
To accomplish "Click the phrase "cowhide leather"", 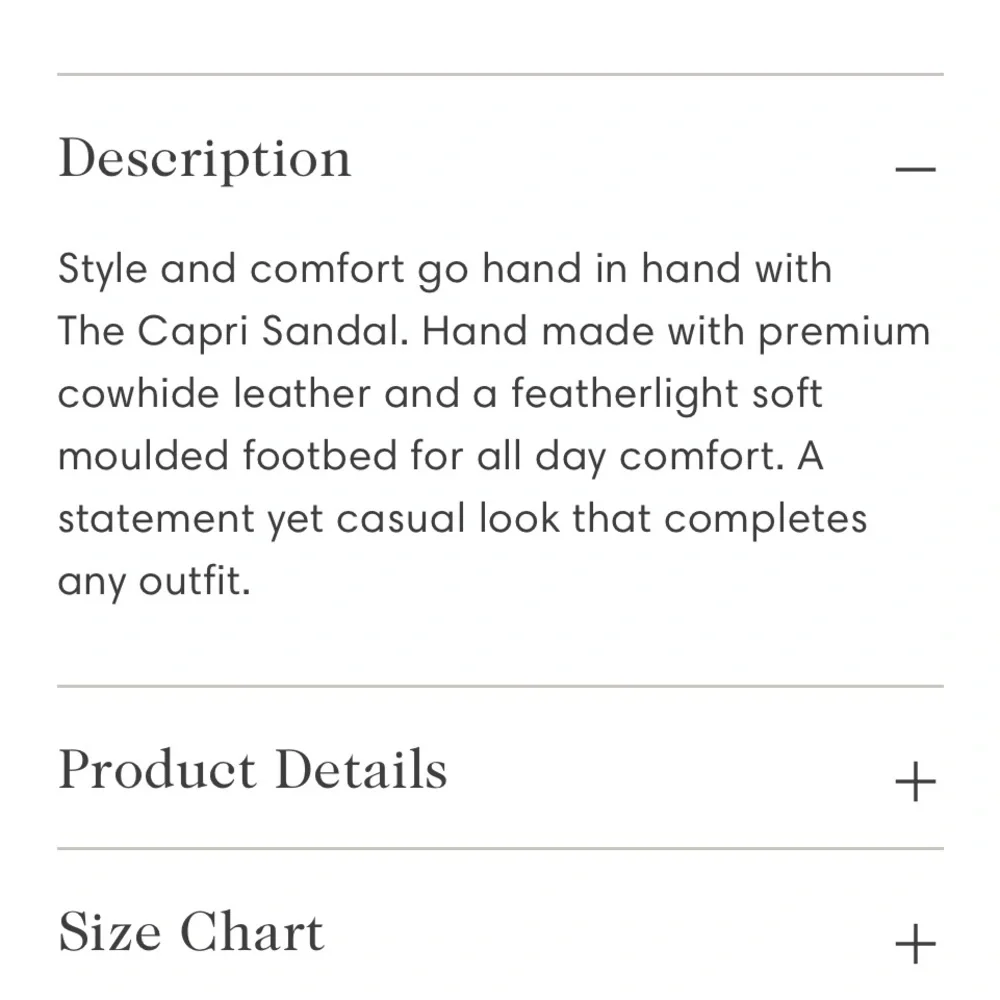I will click(214, 394).
